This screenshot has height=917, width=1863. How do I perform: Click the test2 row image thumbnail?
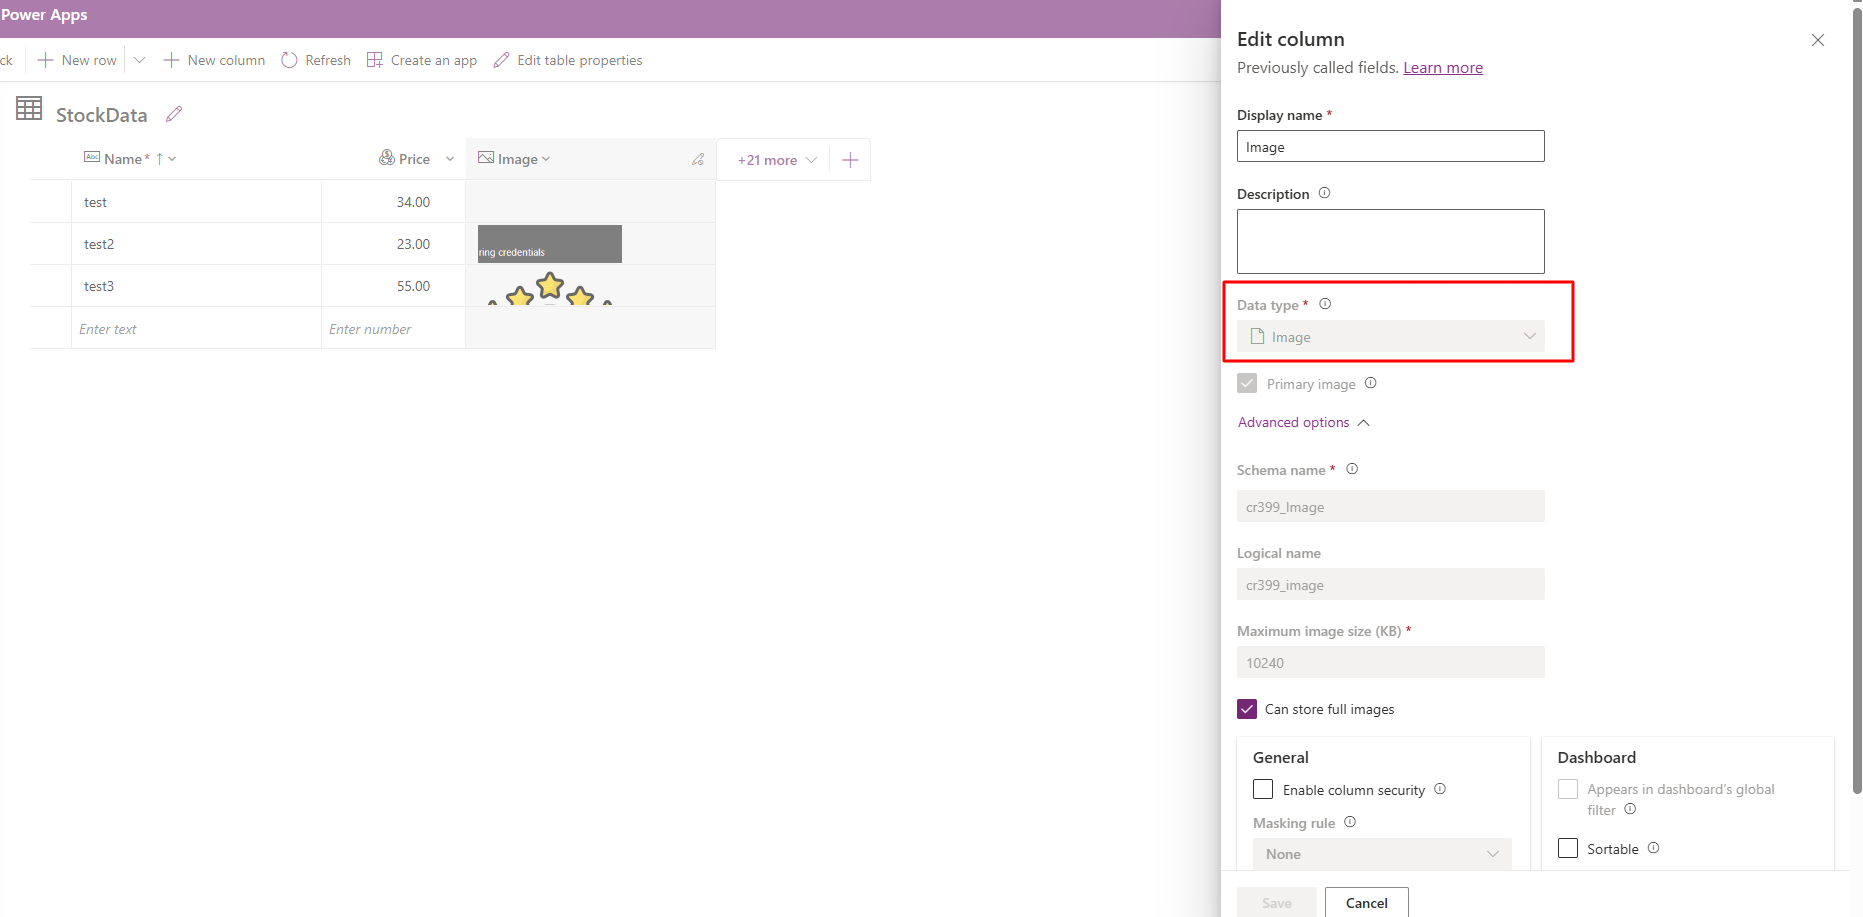(550, 244)
